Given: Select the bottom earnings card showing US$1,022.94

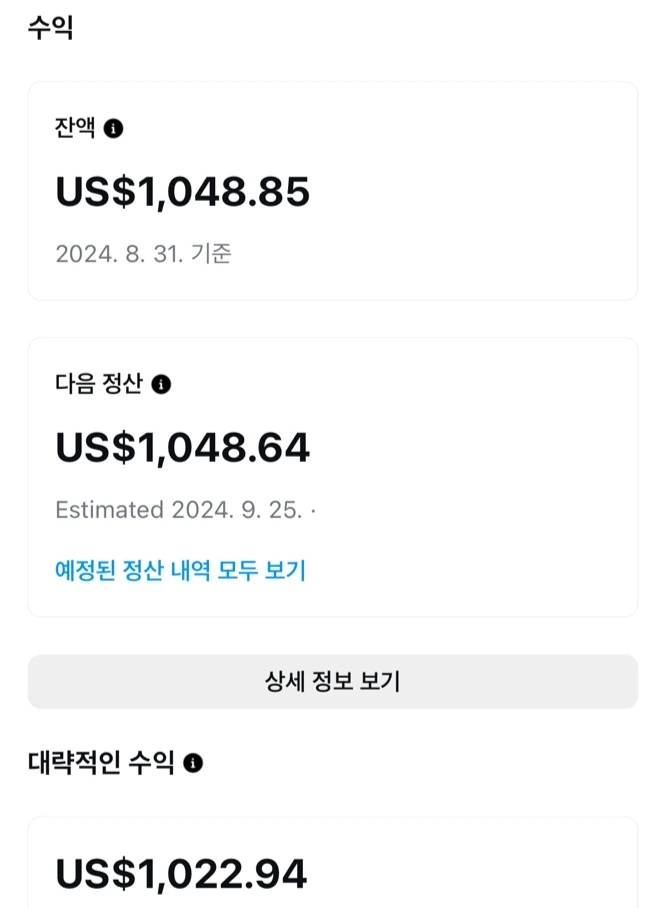Looking at the screenshot, I should pos(333,866).
